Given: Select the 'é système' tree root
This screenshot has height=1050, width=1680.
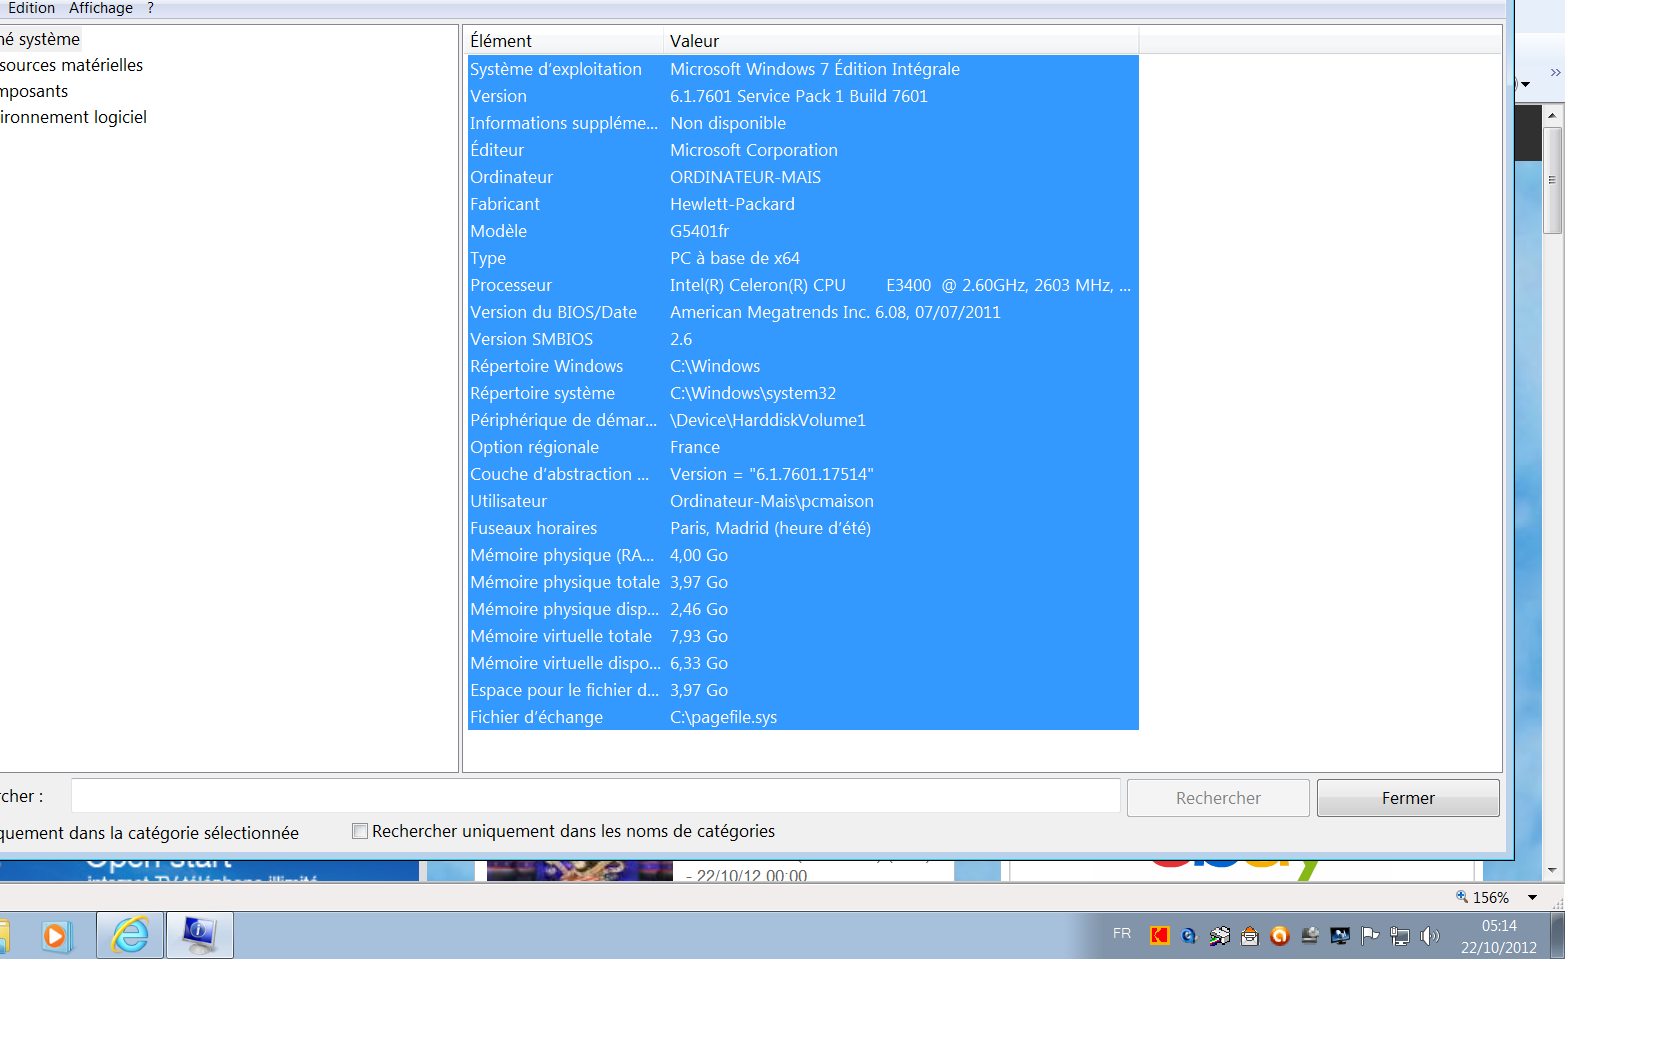Looking at the screenshot, I should pyautogui.click(x=40, y=39).
